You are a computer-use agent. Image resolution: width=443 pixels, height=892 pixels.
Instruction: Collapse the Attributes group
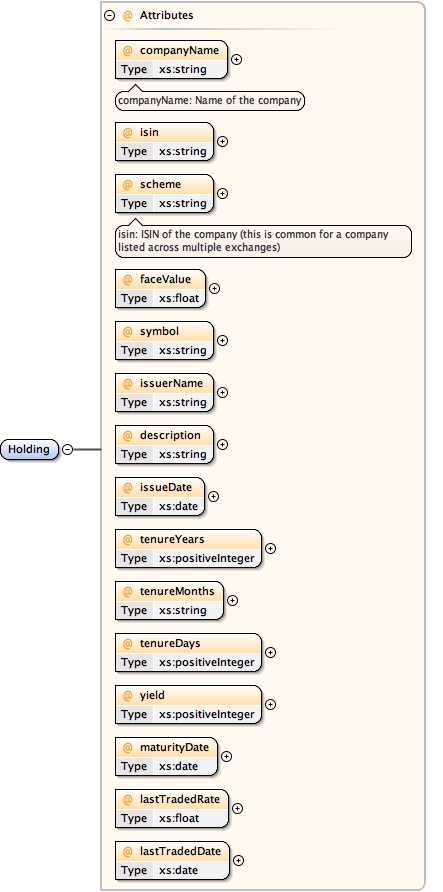coord(110,16)
